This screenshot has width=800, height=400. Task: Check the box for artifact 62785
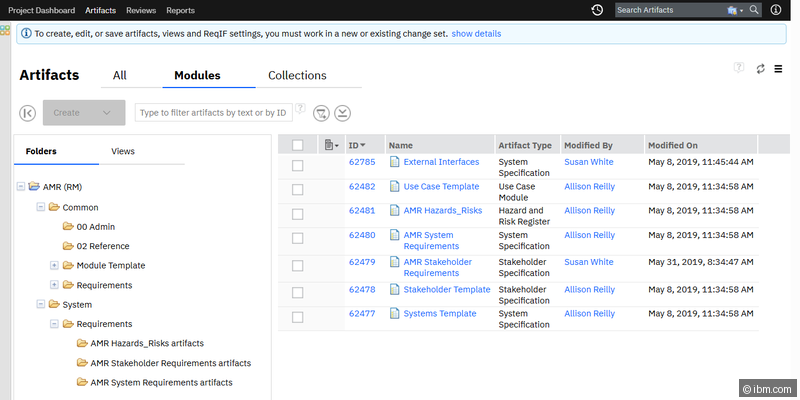tap(297, 165)
